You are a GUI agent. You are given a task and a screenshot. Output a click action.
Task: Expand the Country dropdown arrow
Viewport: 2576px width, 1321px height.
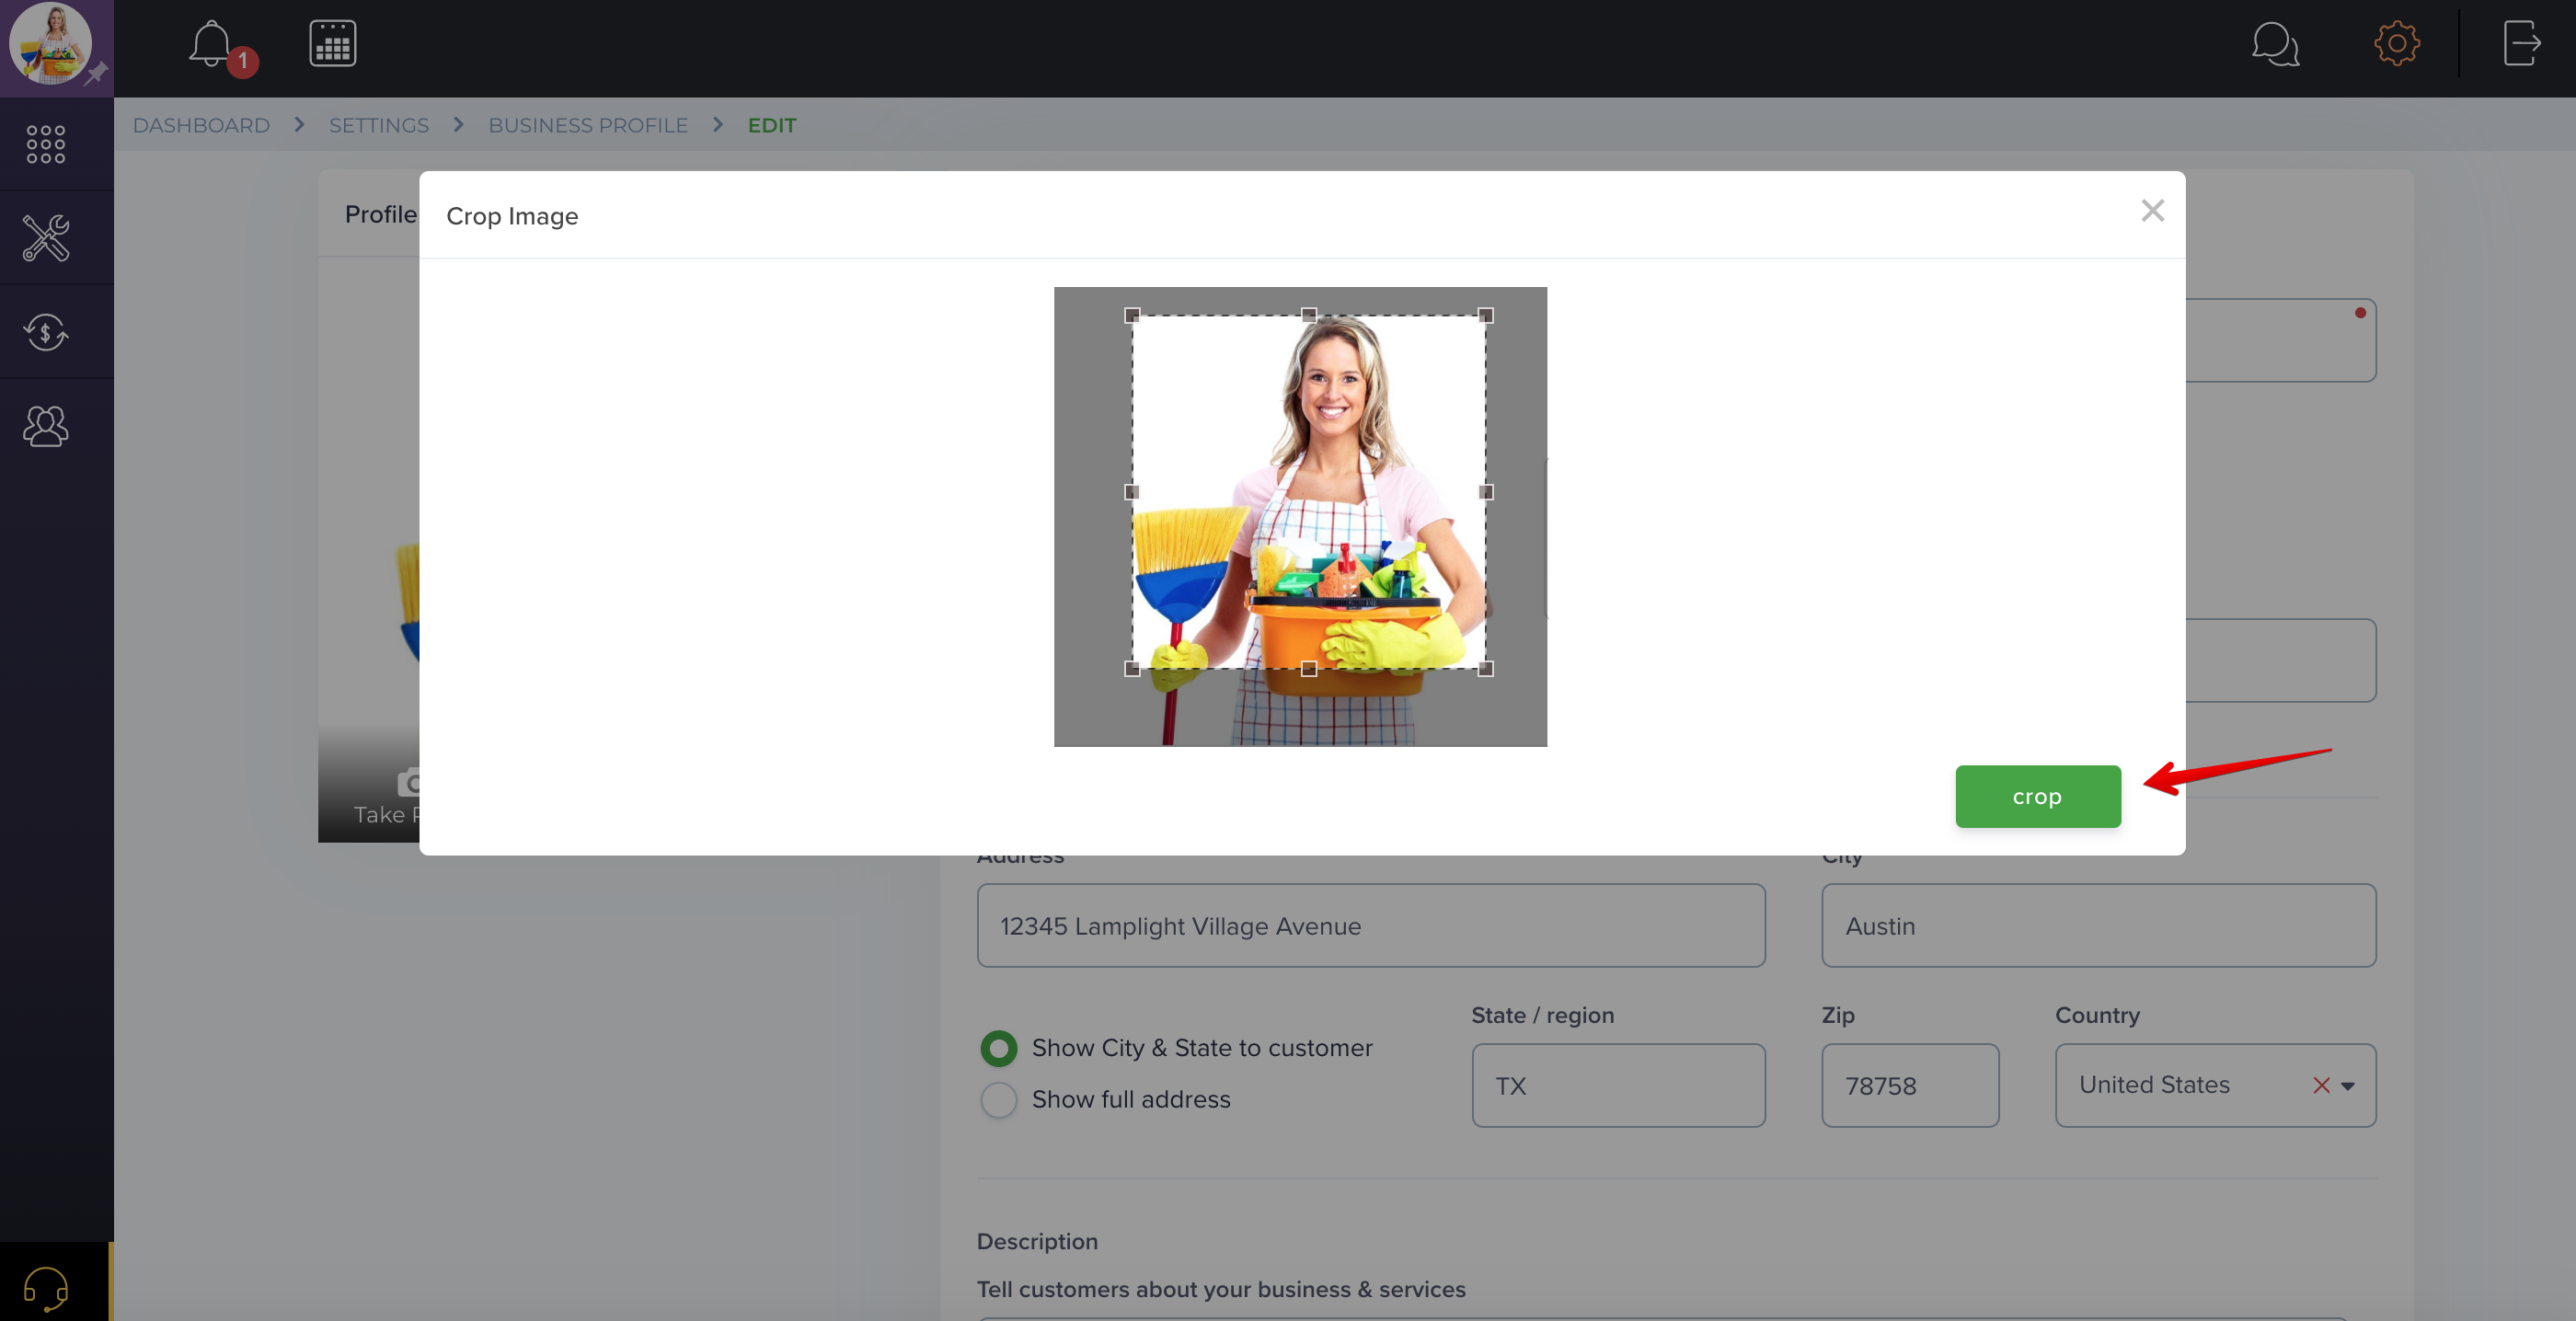pyautogui.click(x=2347, y=1086)
